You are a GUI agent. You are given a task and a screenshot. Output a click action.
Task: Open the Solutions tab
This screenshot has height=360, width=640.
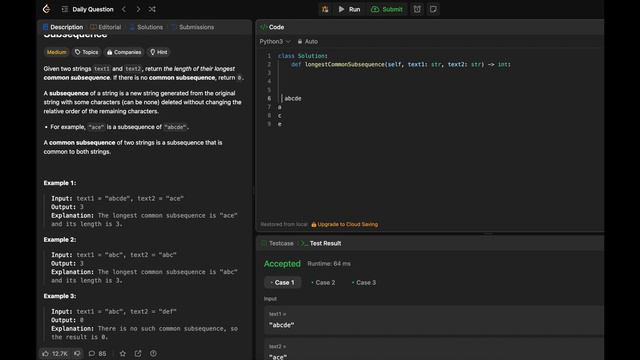click(146, 27)
